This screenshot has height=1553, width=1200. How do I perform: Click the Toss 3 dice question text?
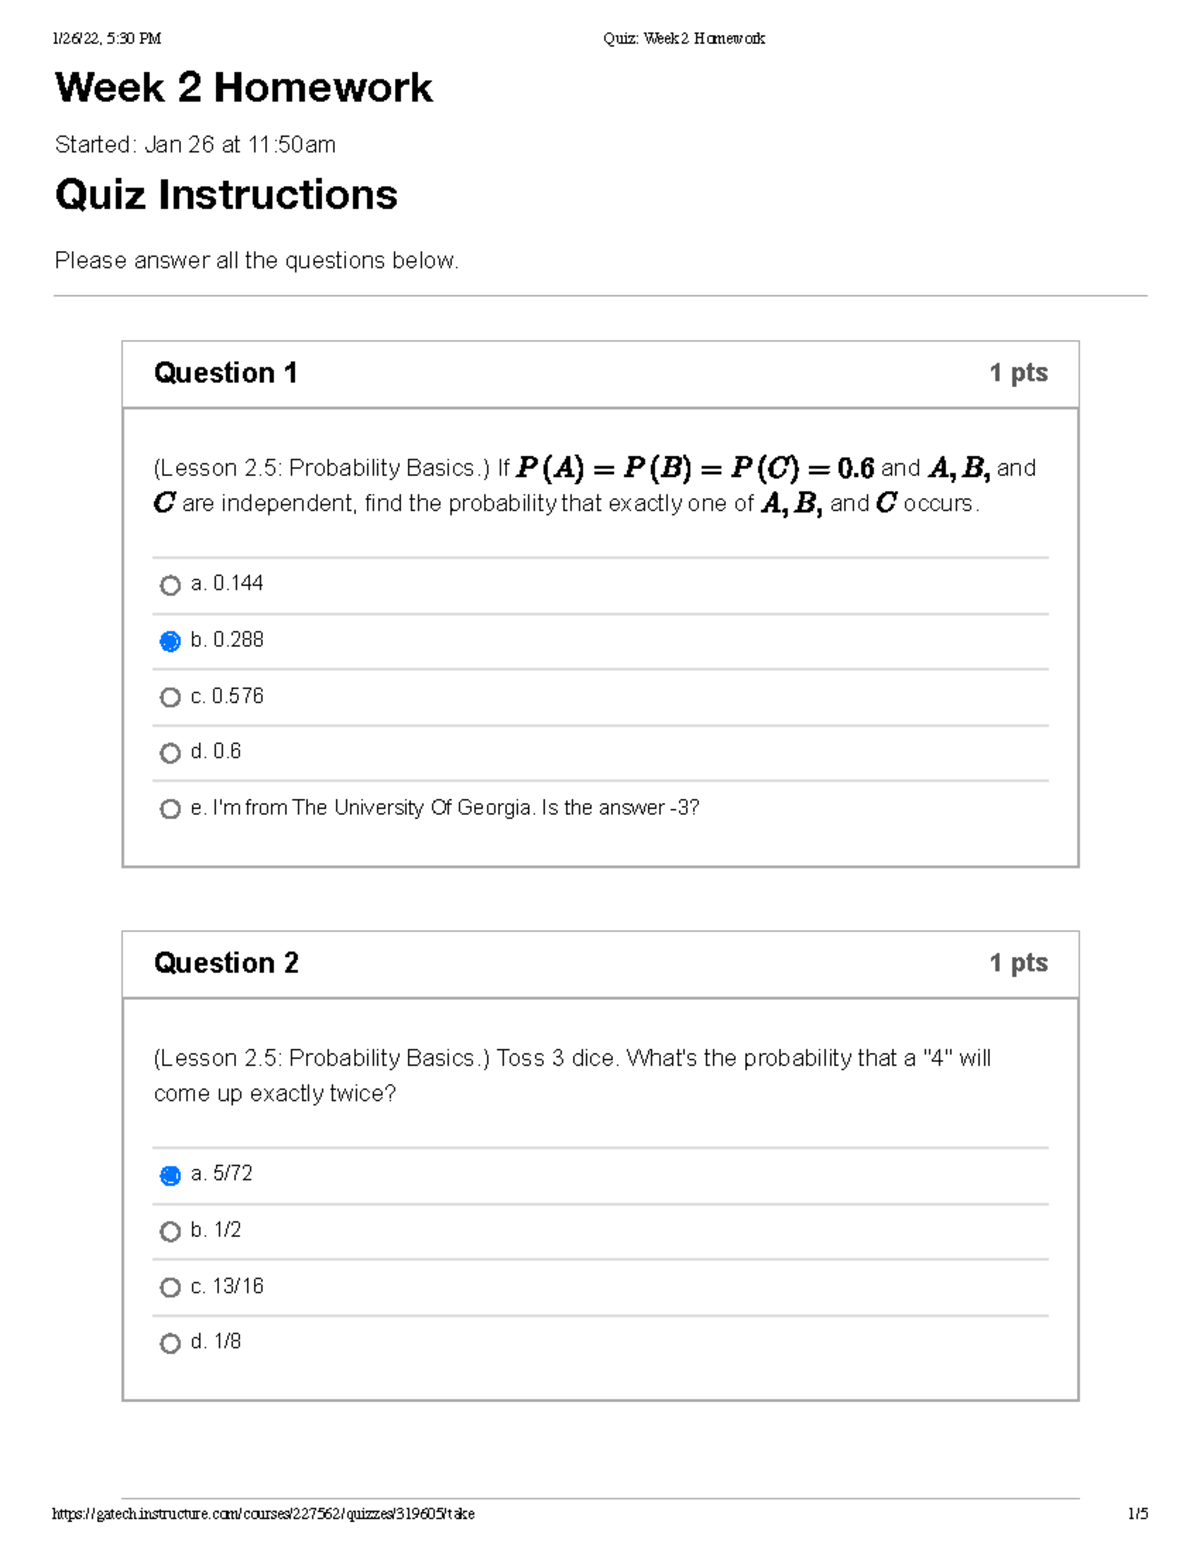[572, 1075]
